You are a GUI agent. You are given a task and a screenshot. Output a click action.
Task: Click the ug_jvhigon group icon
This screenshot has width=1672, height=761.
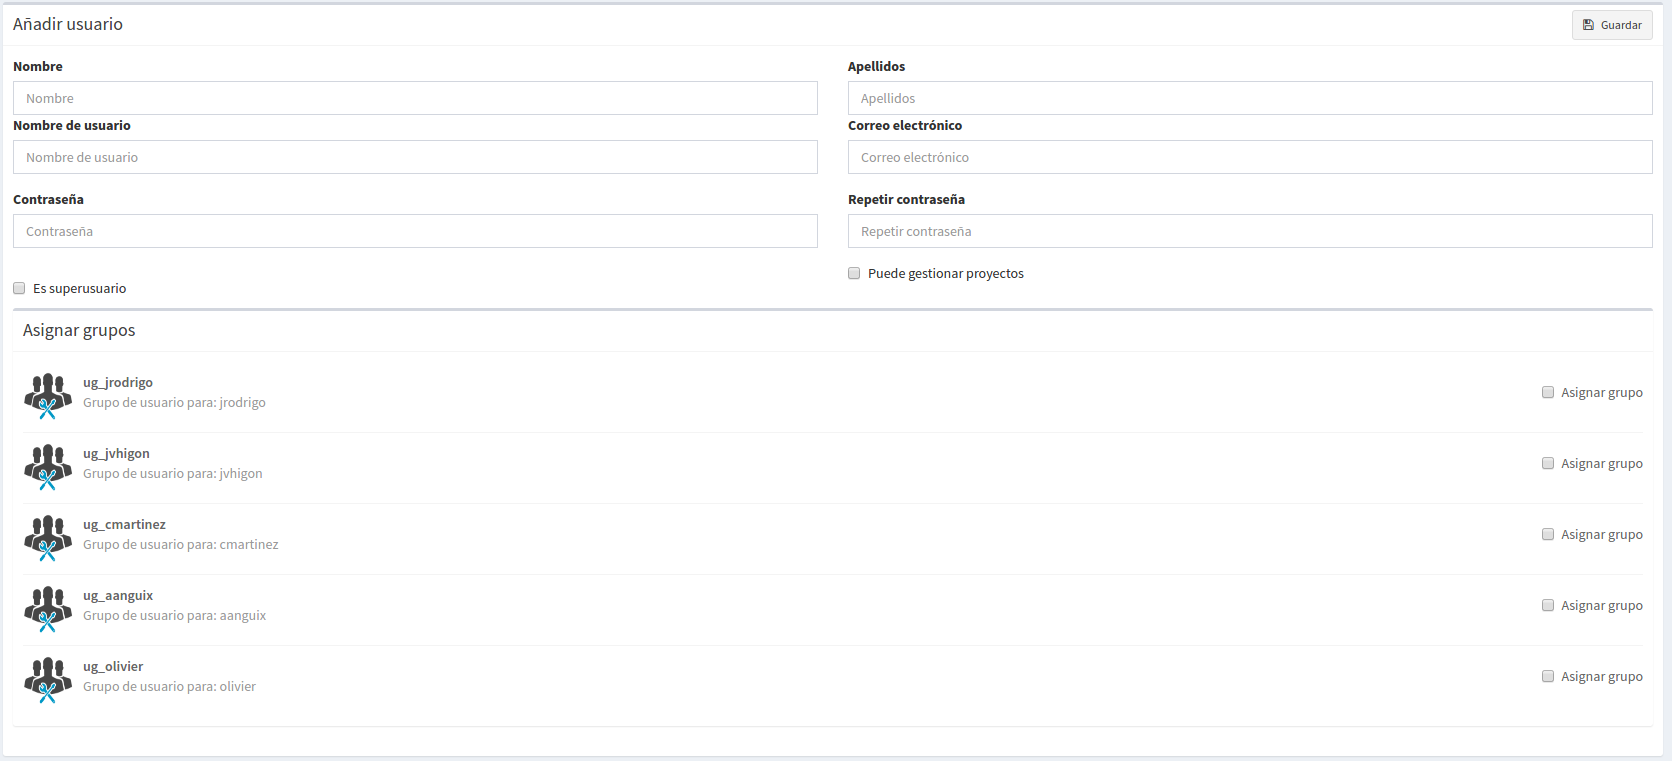point(47,465)
